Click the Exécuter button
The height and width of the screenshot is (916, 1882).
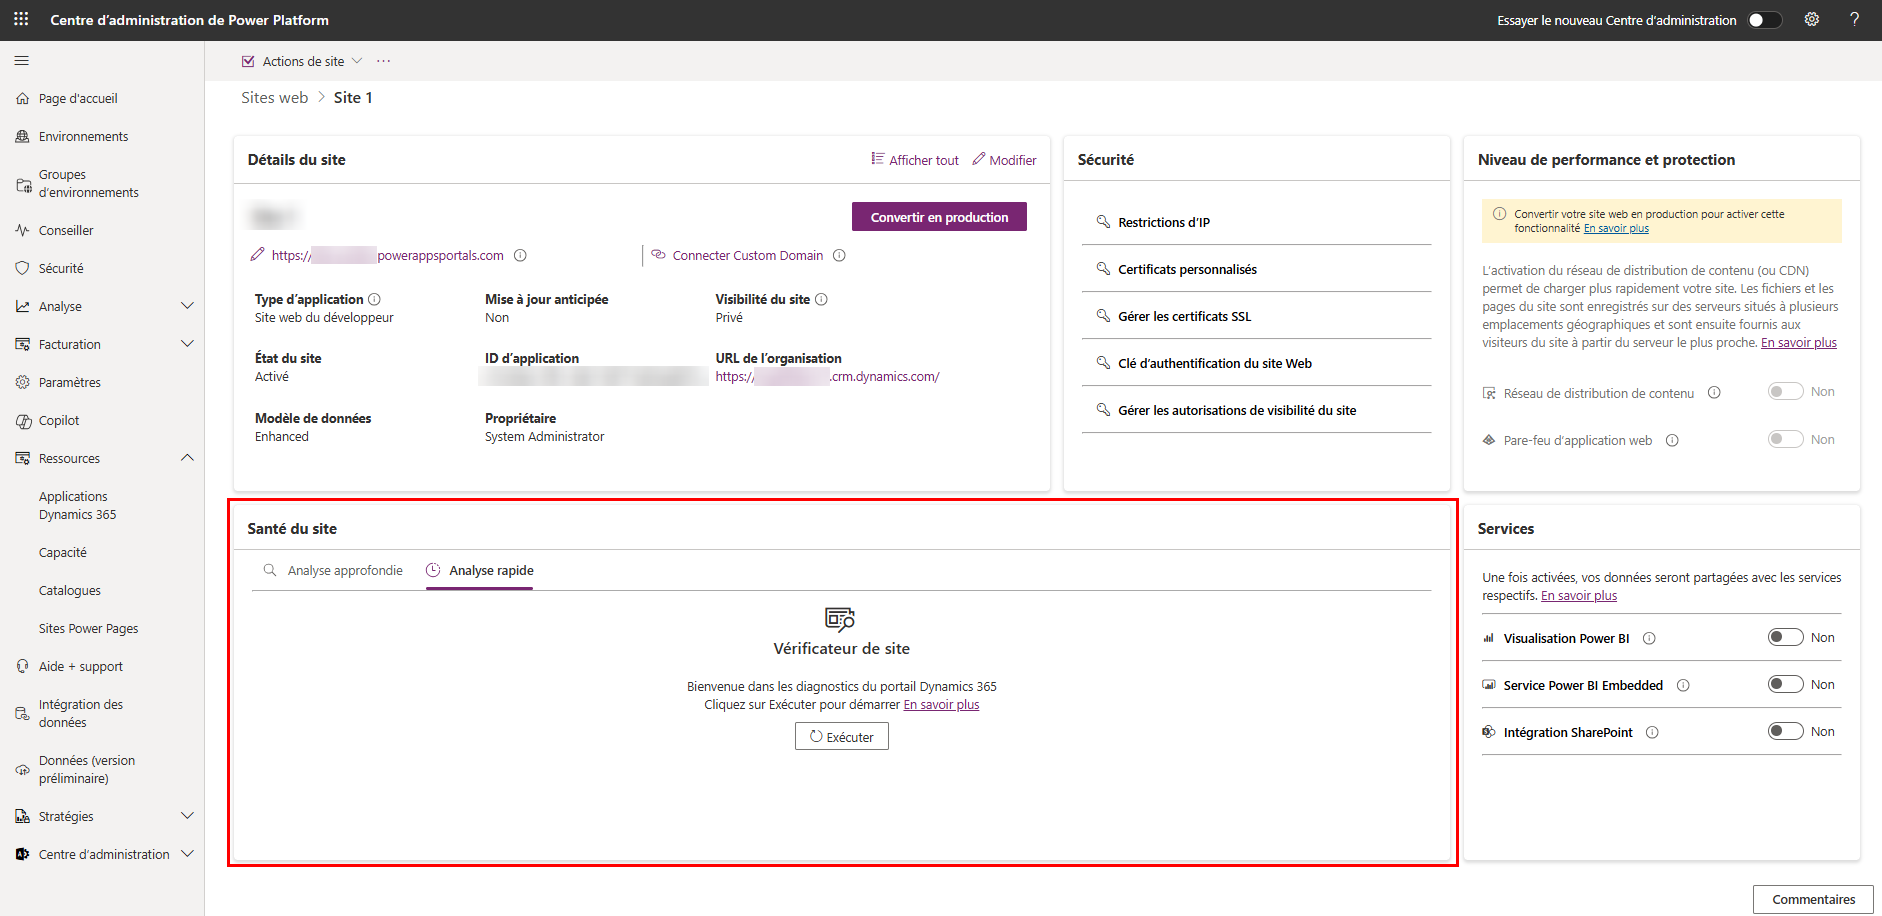pos(842,737)
